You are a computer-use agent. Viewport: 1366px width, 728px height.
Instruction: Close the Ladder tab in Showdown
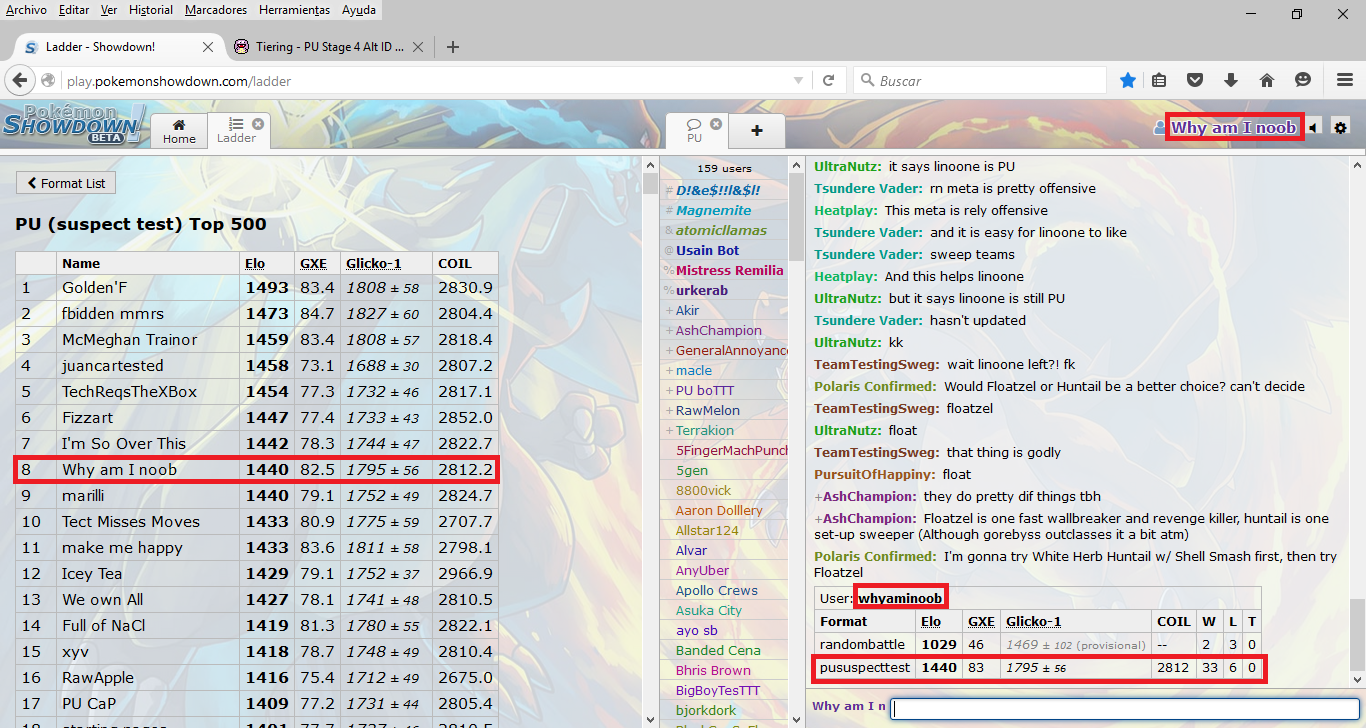pos(258,123)
